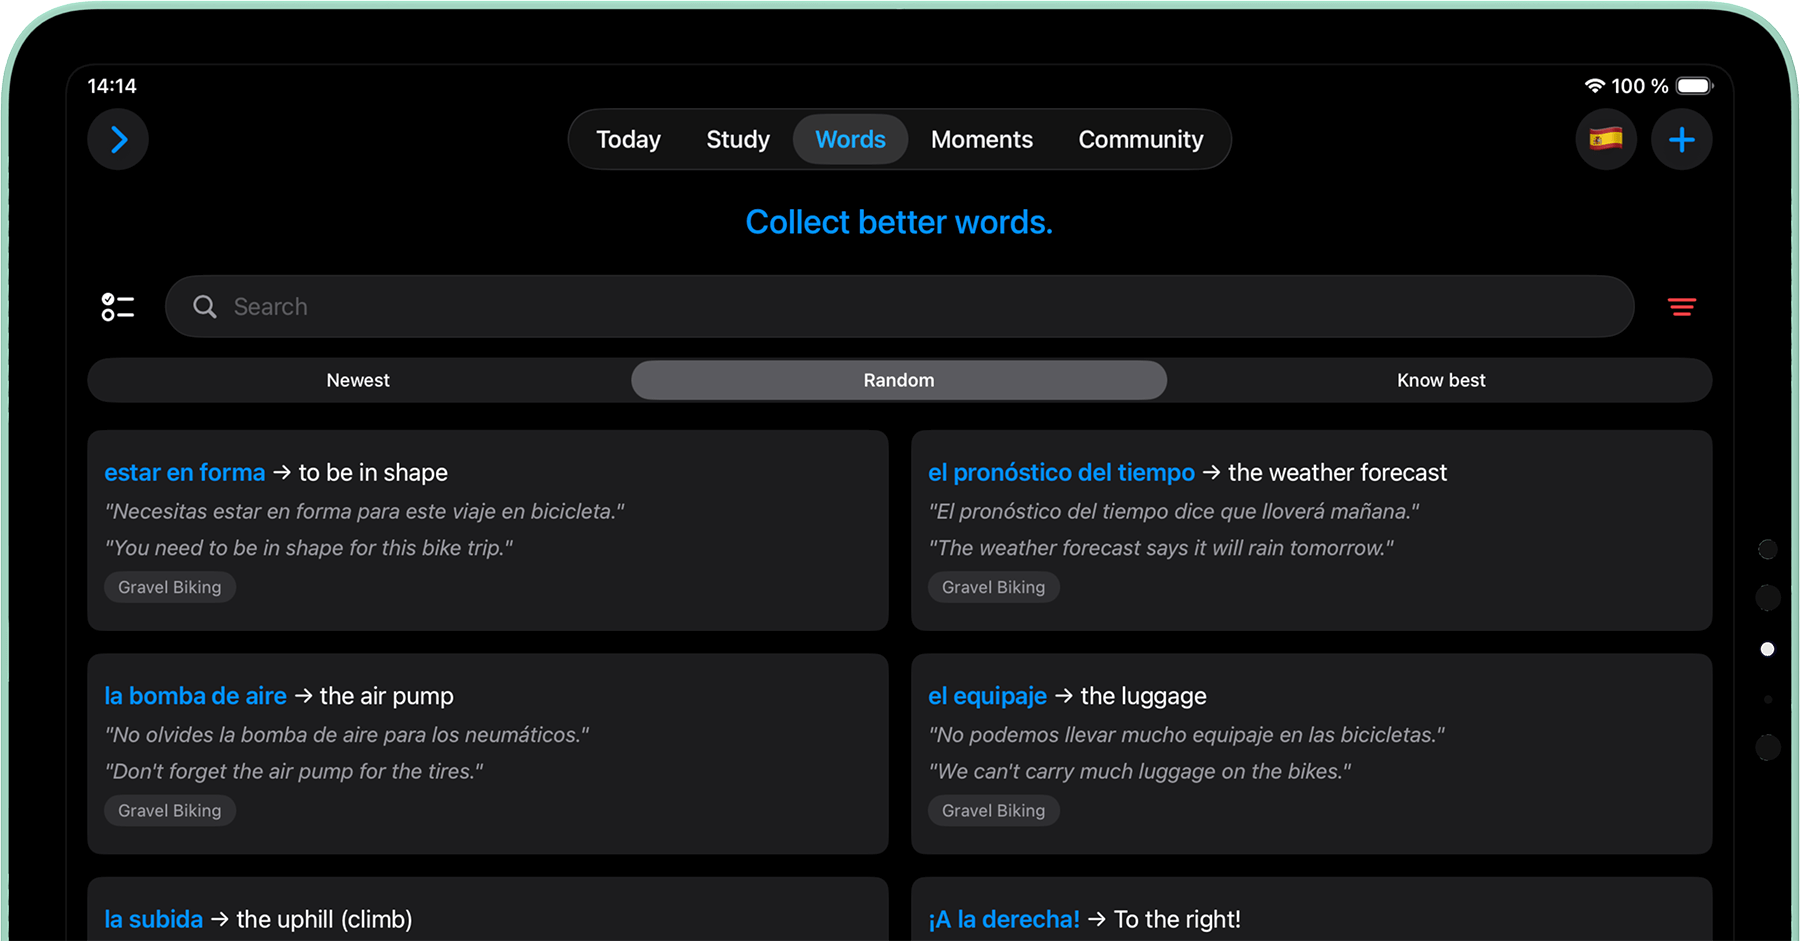The height and width of the screenshot is (941, 1800).
Task: Click the Collect better words link
Action: click(x=897, y=222)
